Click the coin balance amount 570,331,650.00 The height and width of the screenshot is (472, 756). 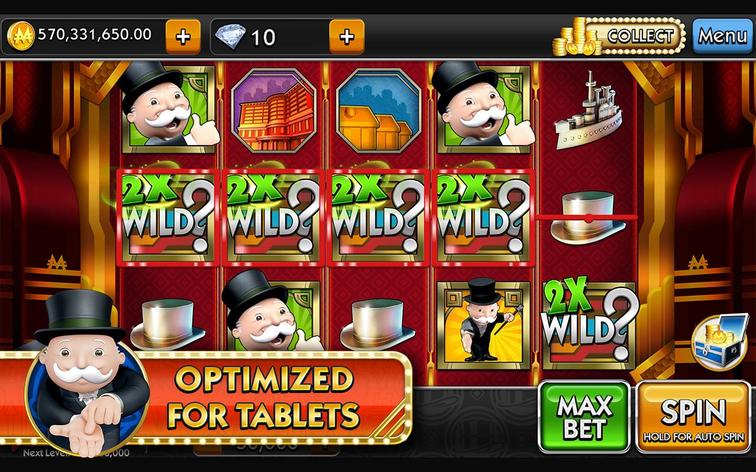pos(94,34)
